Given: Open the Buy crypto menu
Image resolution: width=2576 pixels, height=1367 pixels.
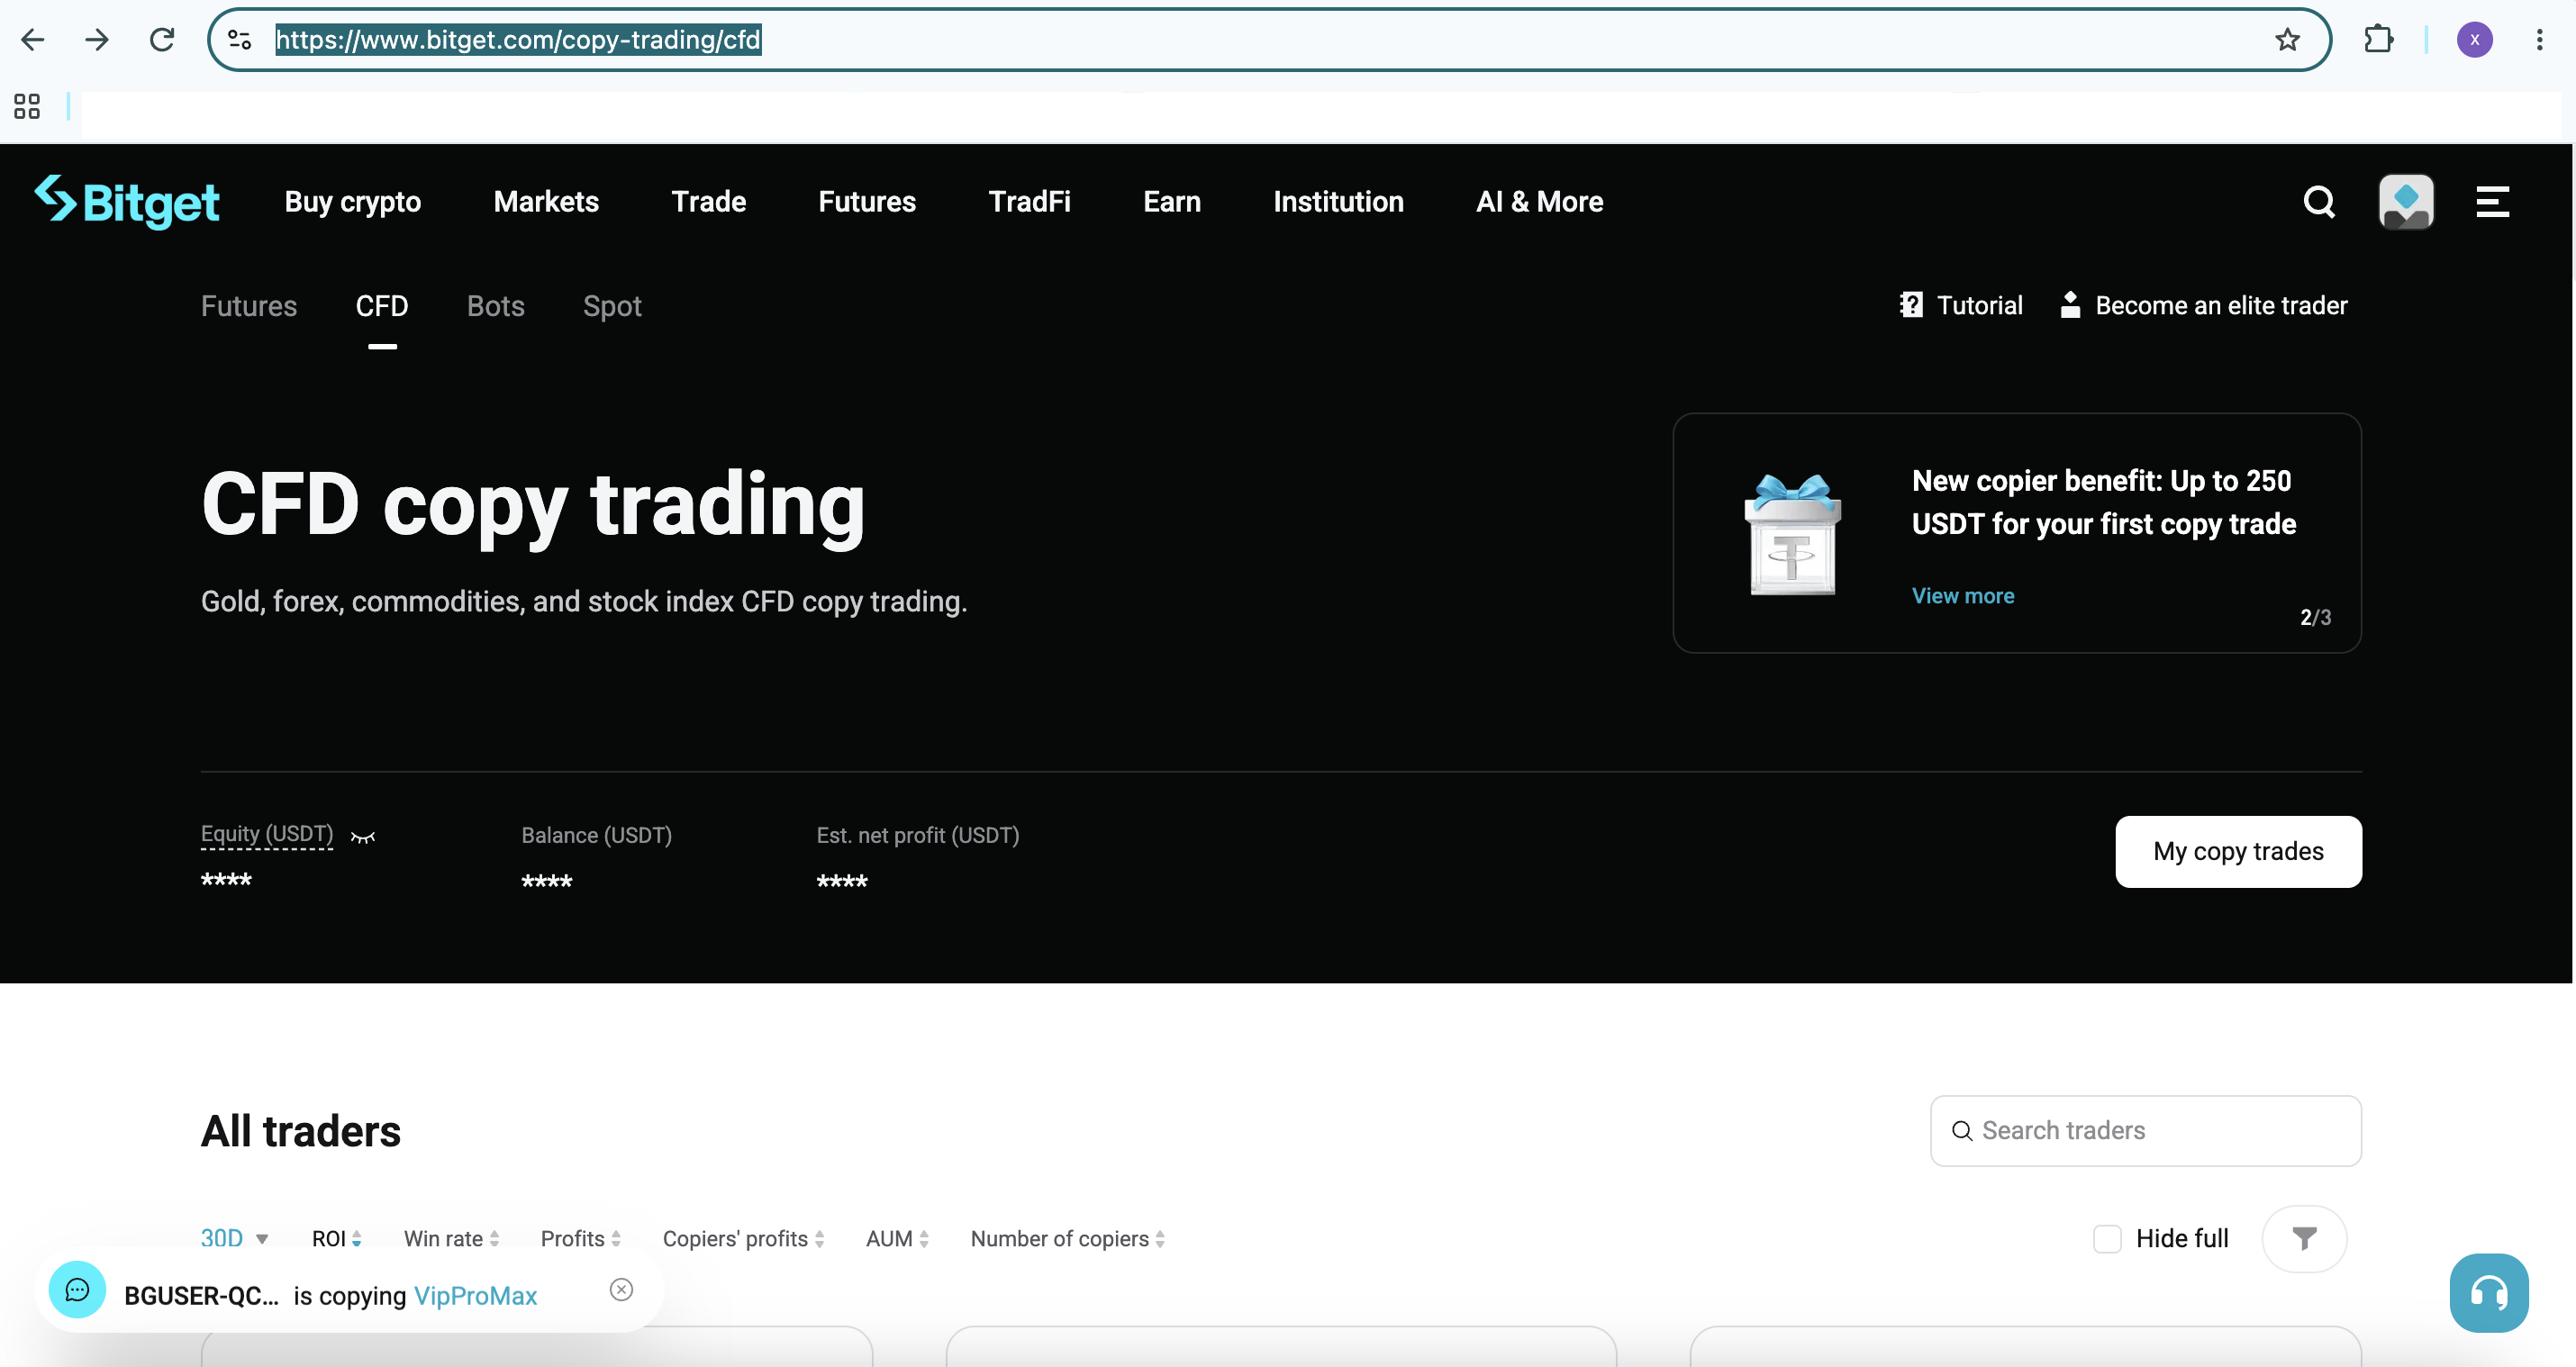Looking at the screenshot, I should tap(353, 202).
